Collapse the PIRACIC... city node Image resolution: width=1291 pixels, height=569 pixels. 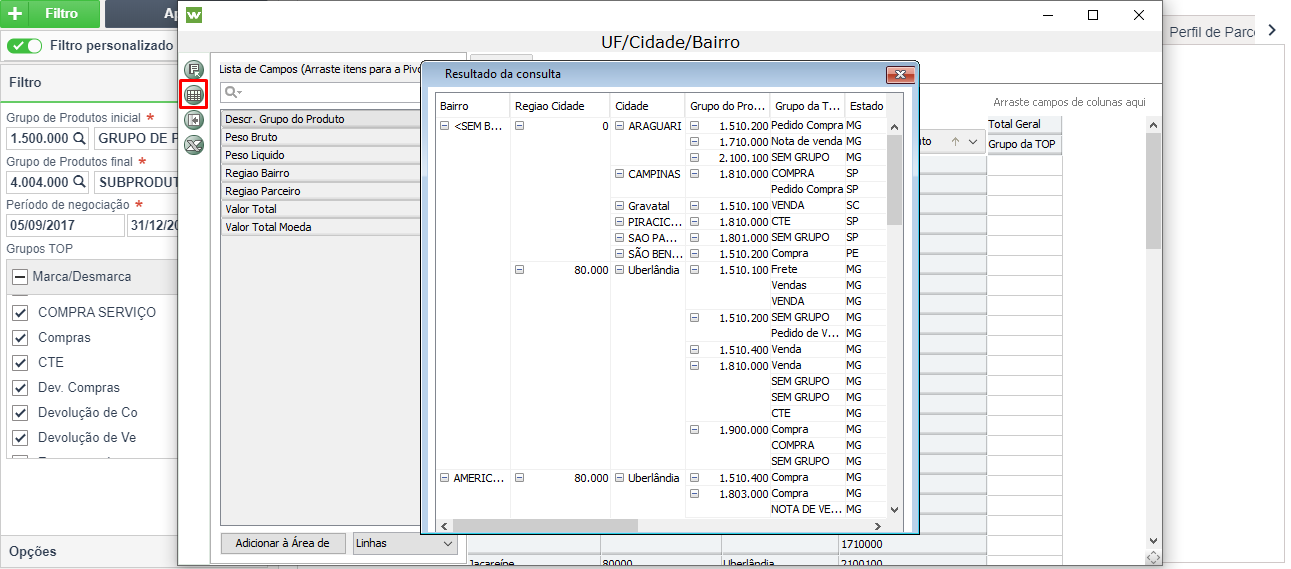click(619, 222)
